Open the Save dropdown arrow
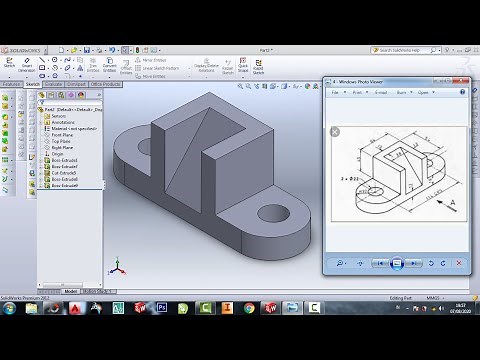The width and height of the screenshot is (480, 360). (x=92, y=50)
